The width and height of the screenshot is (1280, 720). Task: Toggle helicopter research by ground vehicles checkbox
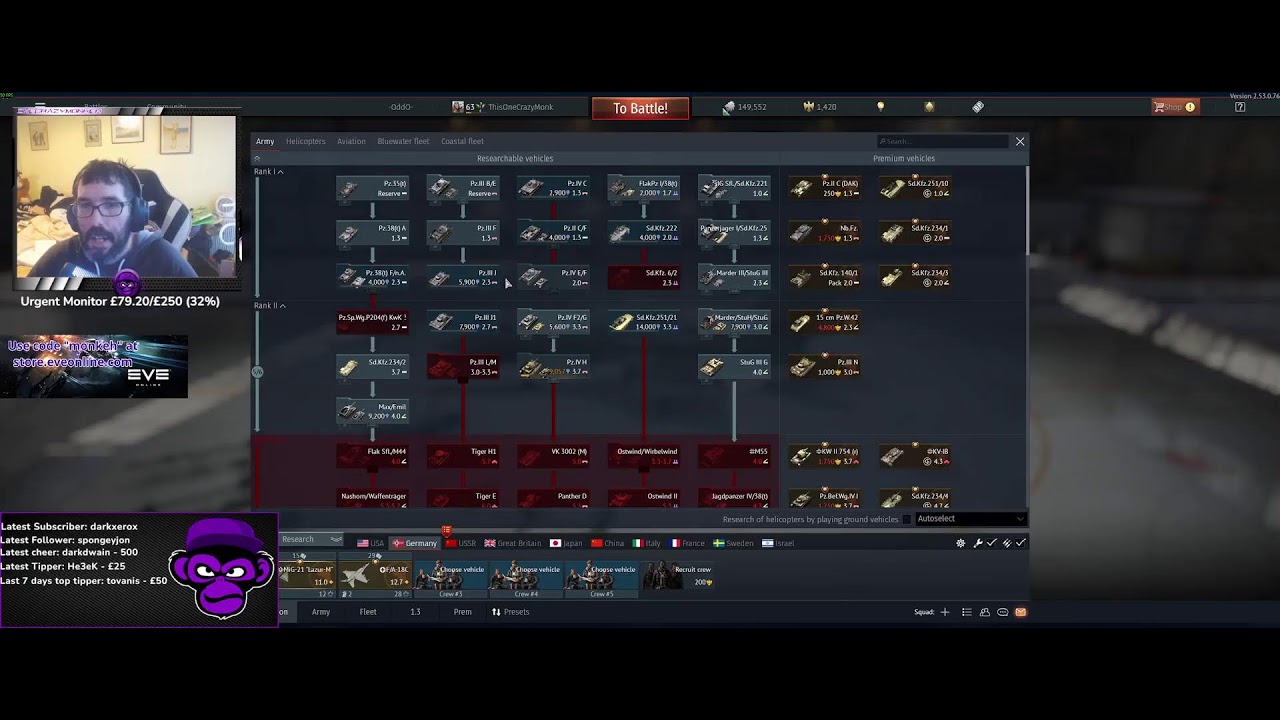908,519
